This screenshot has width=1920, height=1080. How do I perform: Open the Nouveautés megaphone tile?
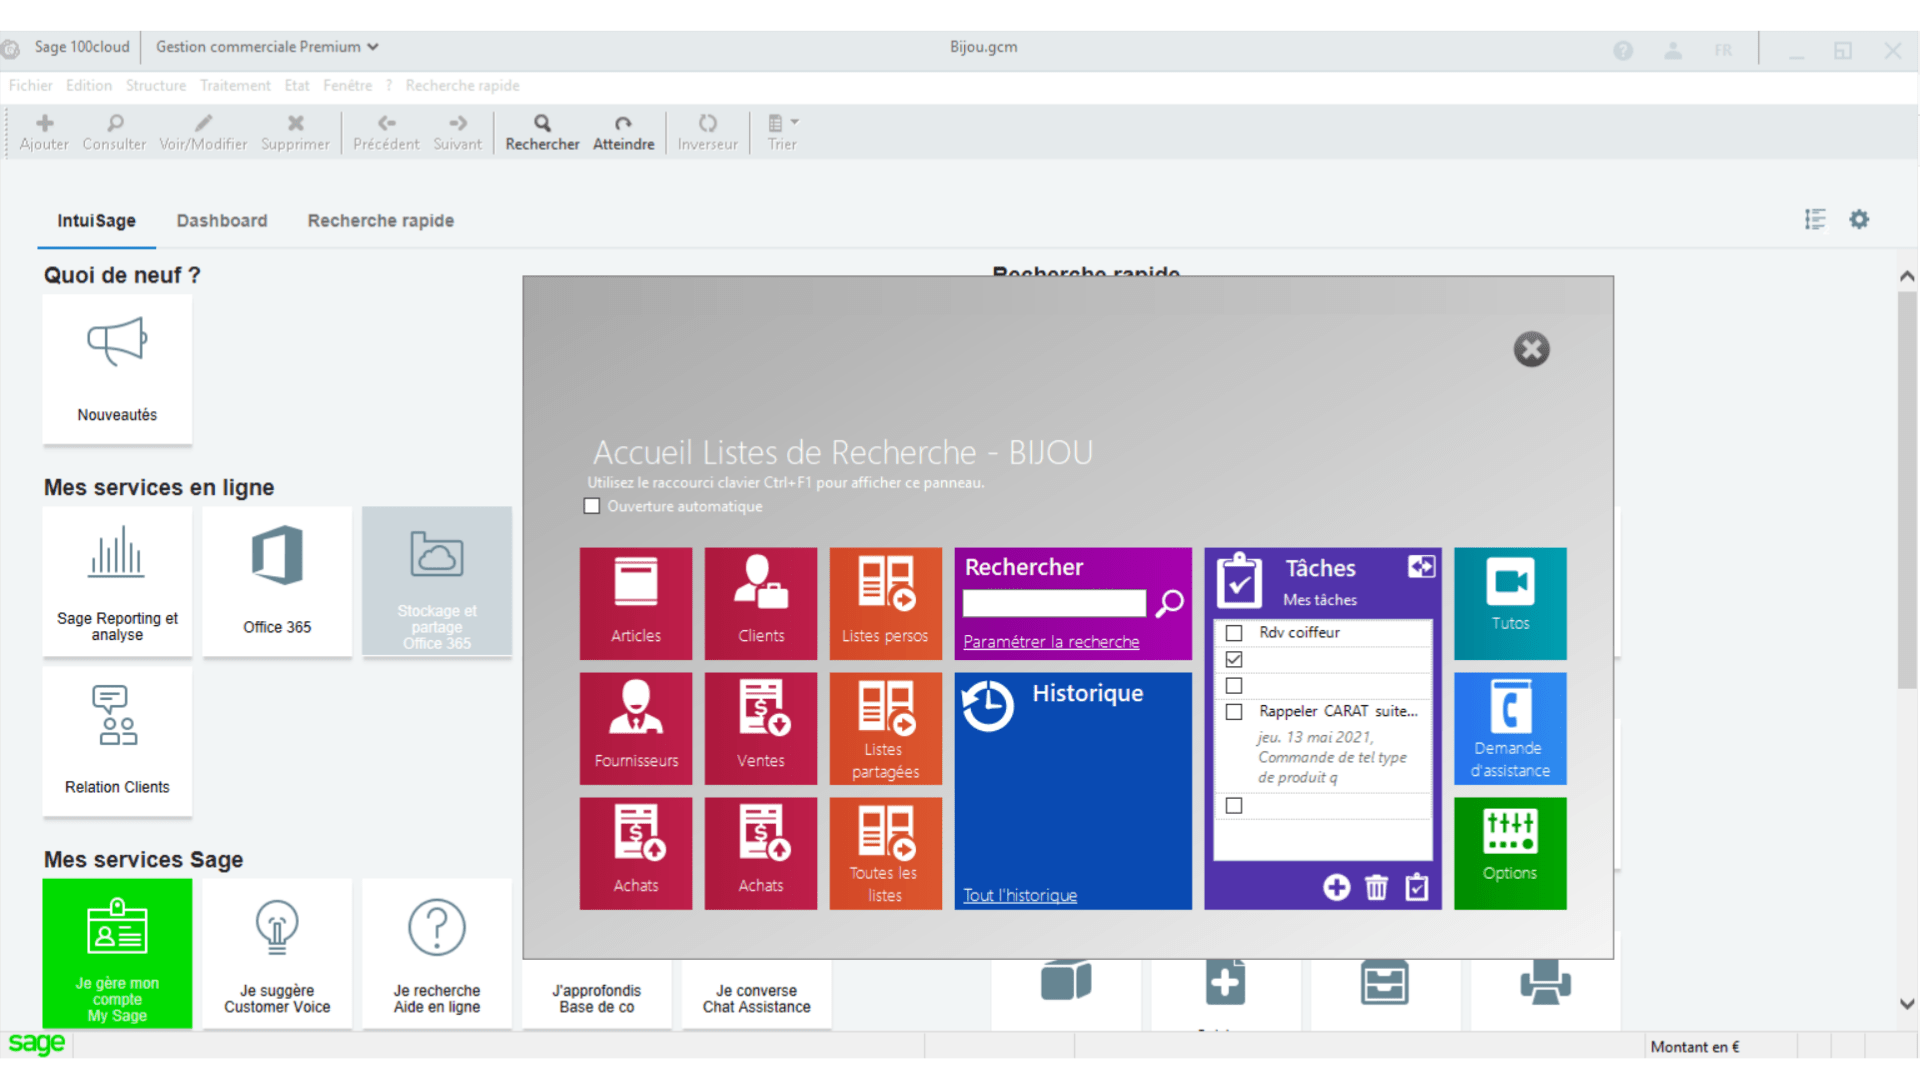point(117,369)
